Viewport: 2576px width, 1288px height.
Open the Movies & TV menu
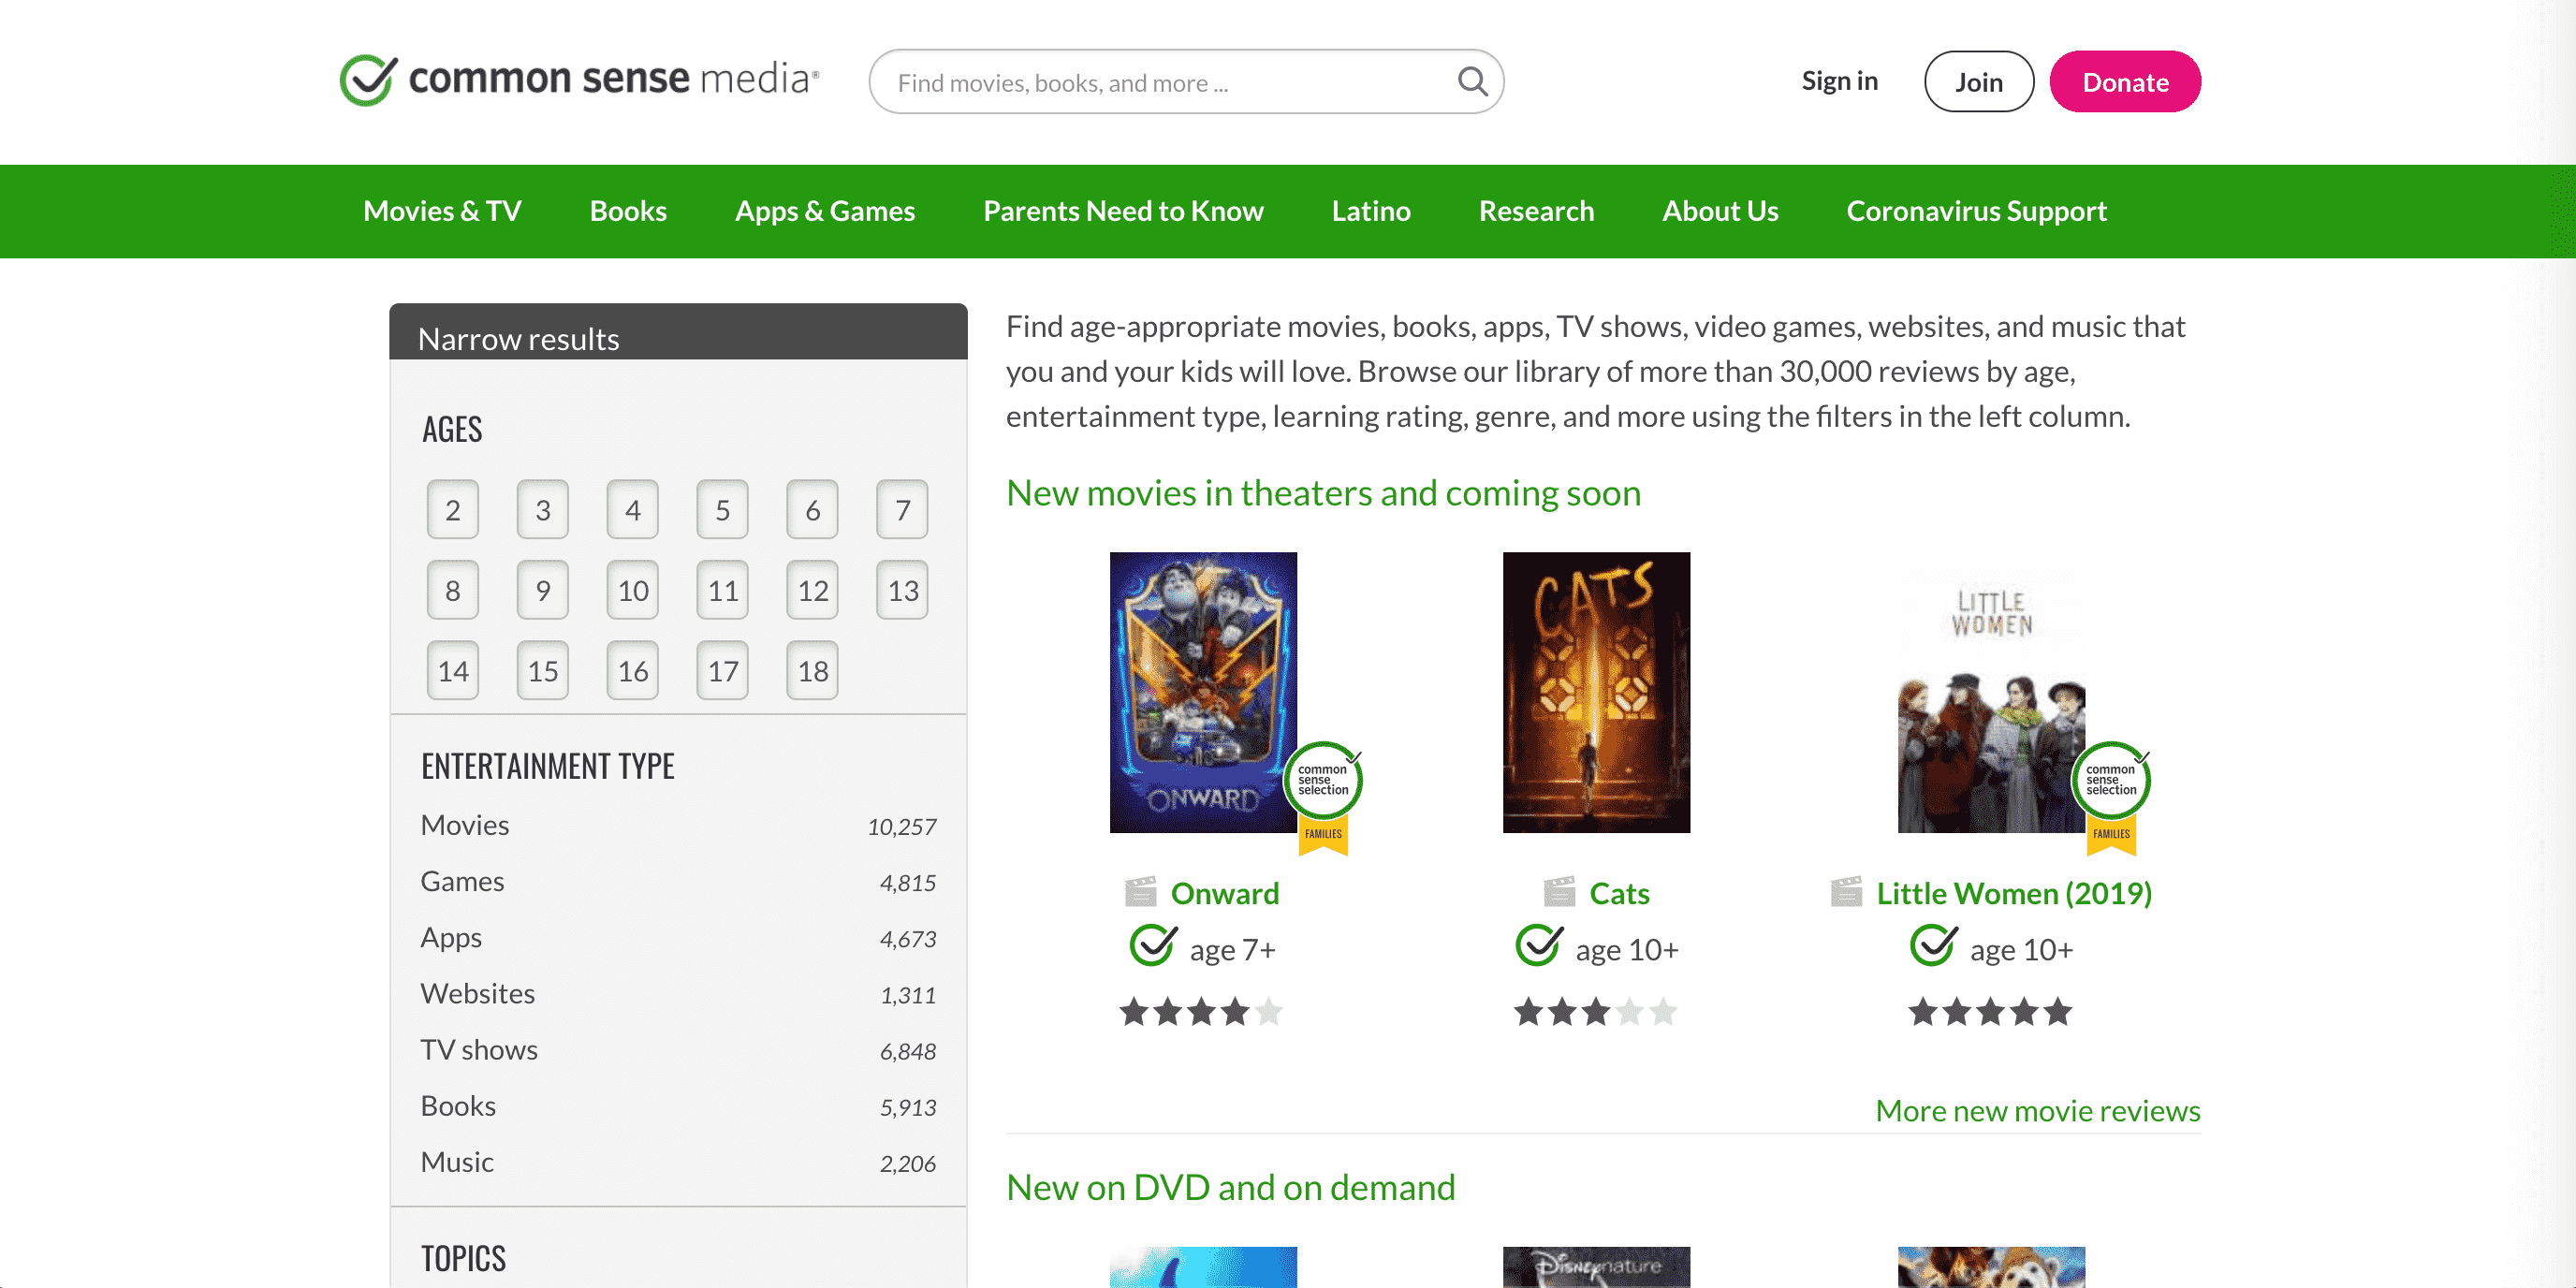[442, 211]
